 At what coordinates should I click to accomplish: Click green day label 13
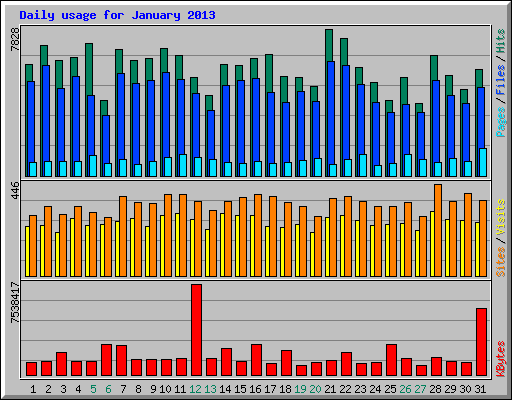(x=210, y=389)
